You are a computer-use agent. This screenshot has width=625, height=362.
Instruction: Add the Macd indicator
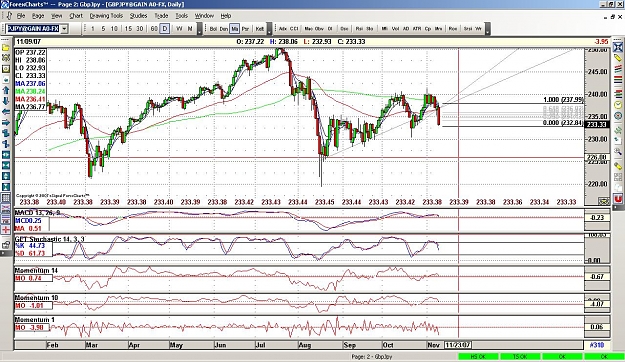click(309, 29)
